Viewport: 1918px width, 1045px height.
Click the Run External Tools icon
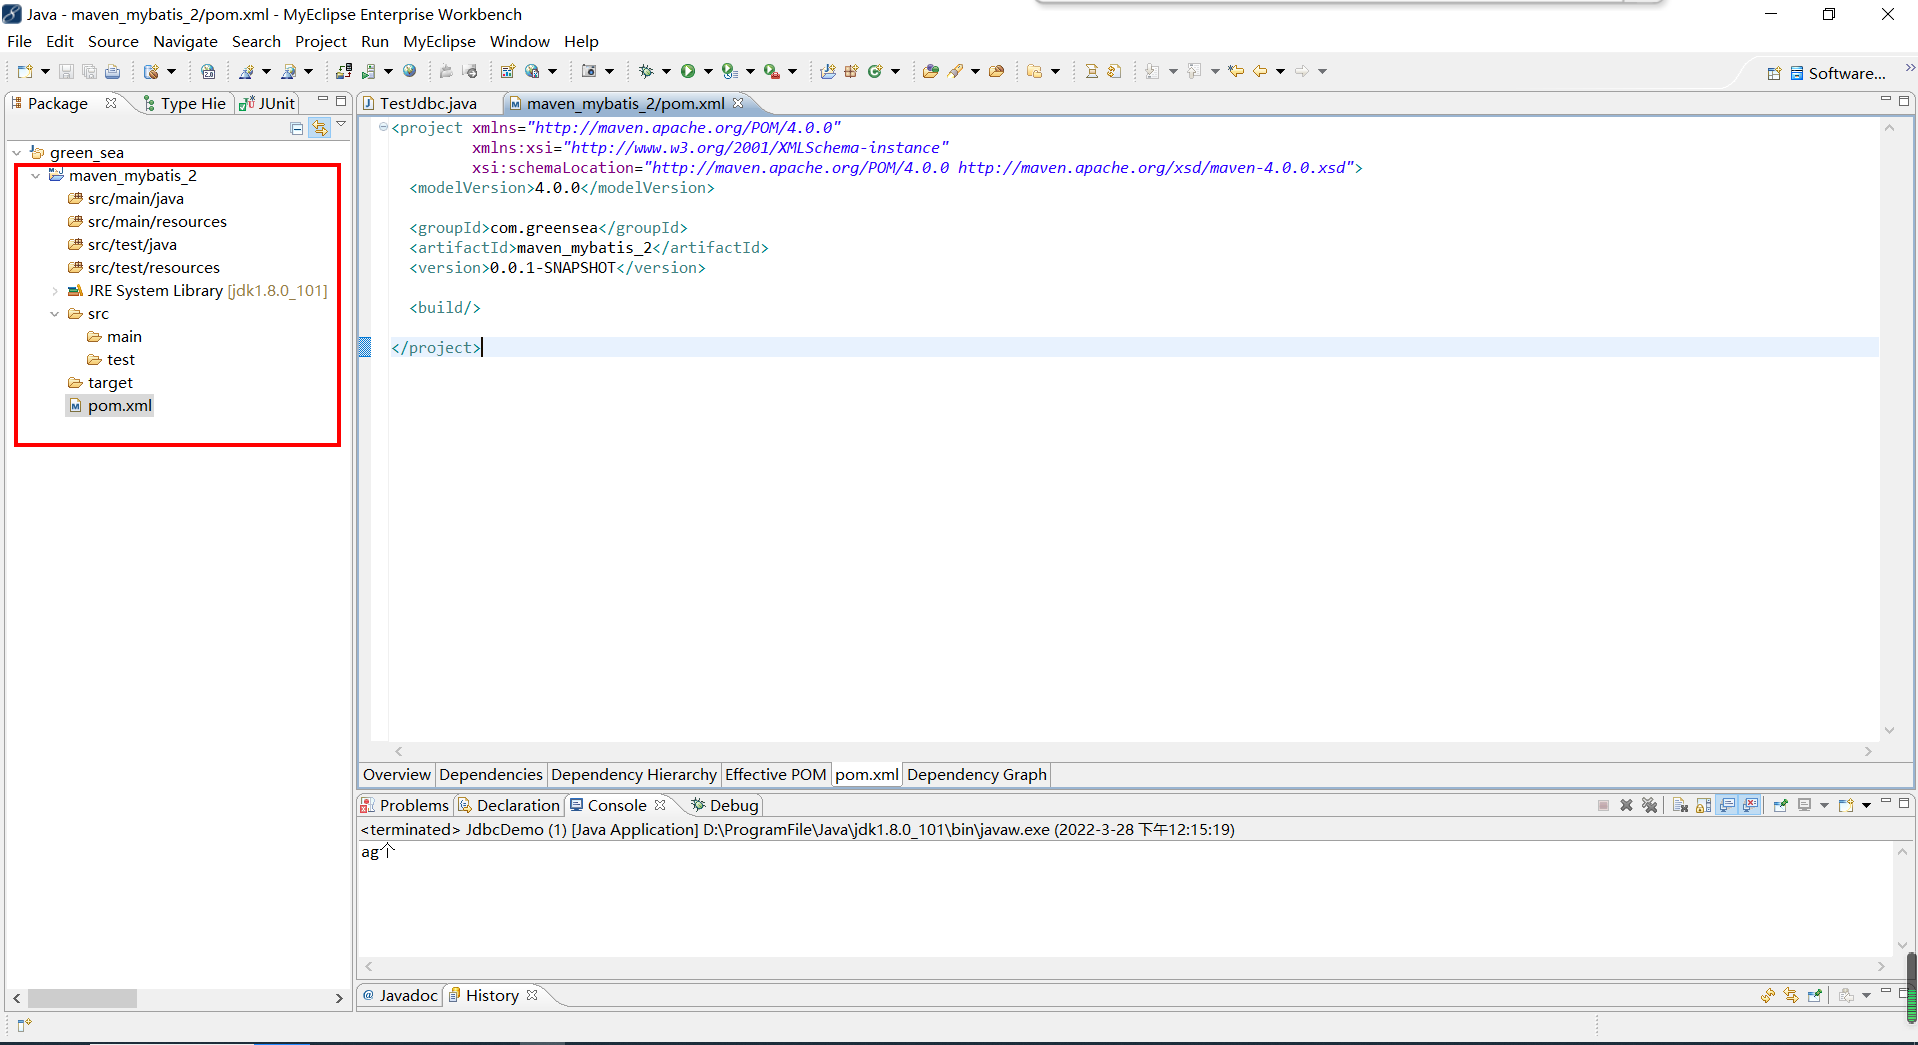[771, 71]
